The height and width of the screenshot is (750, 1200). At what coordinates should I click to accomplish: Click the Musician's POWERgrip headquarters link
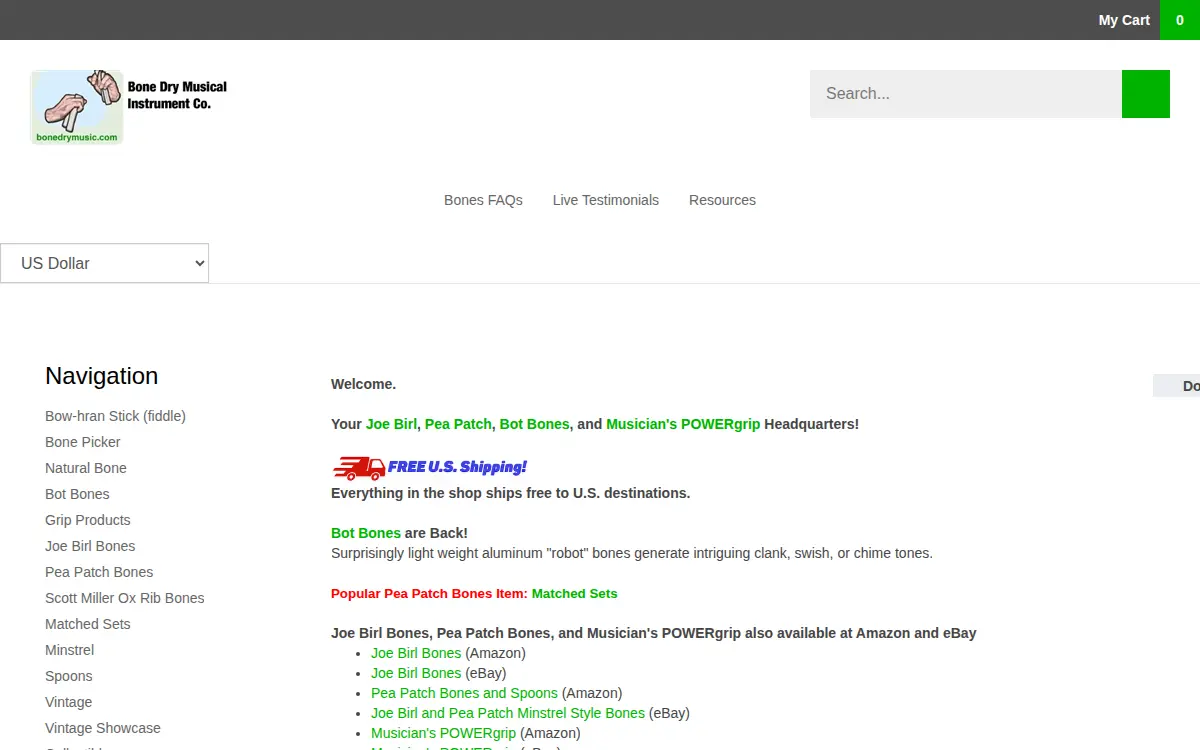[683, 424]
